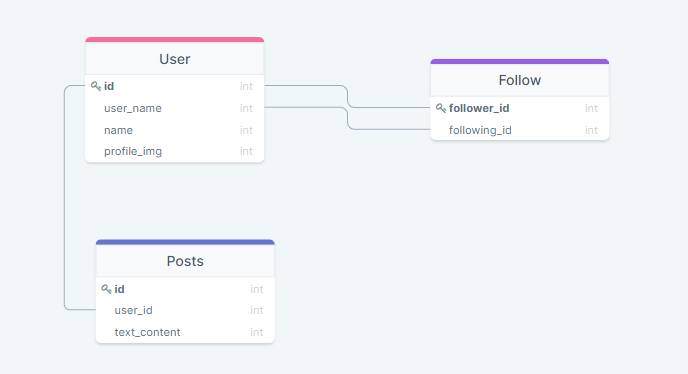Screen dimensions: 688x374
Task: Select the User table header
Action: pos(175,59)
